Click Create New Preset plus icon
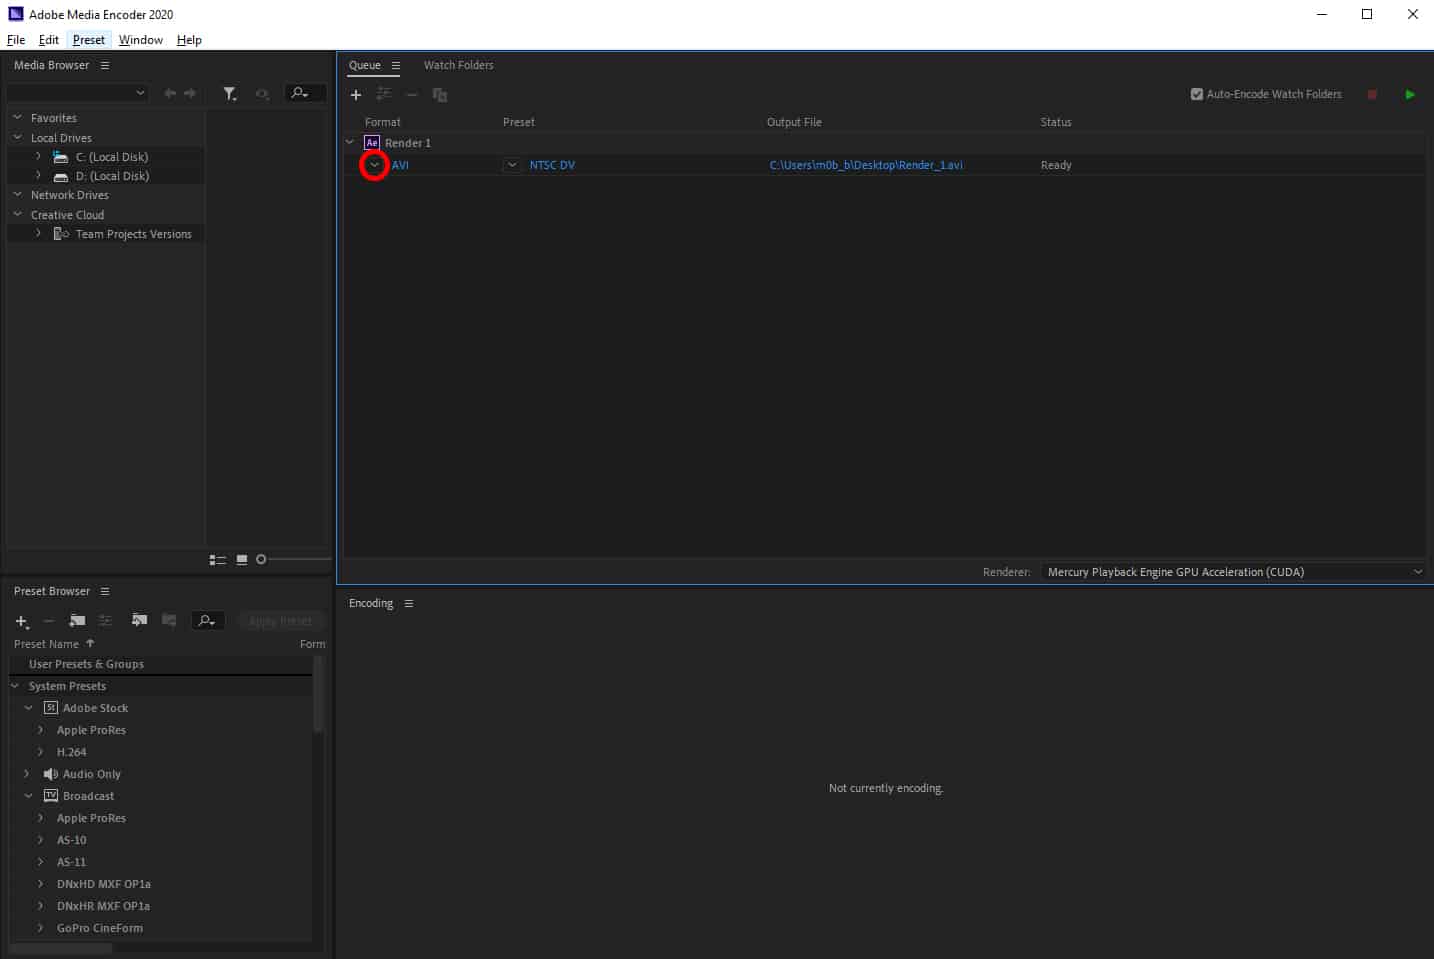Viewport: 1434px width, 959px height. (x=22, y=621)
